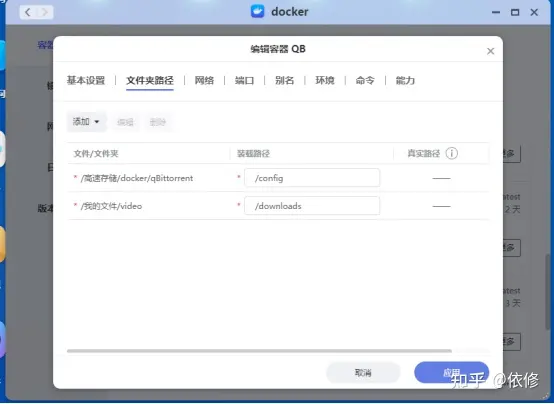Click the 应用 button
Image resolution: width=554 pixels, height=404 pixels.
[x=452, y=372]
